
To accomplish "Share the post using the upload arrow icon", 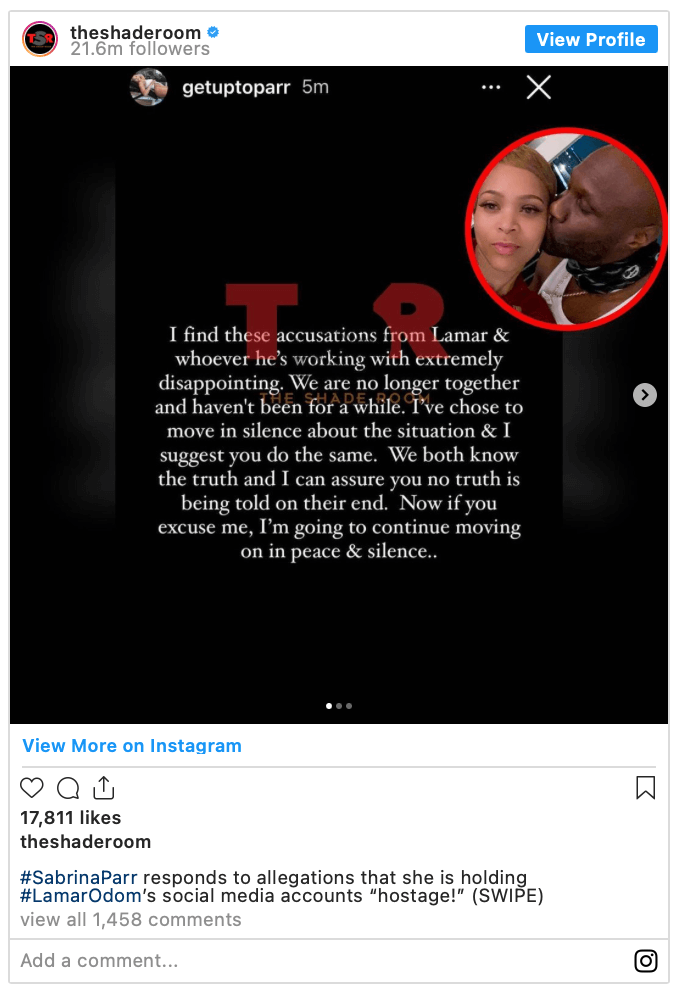I will coord(104,787).
